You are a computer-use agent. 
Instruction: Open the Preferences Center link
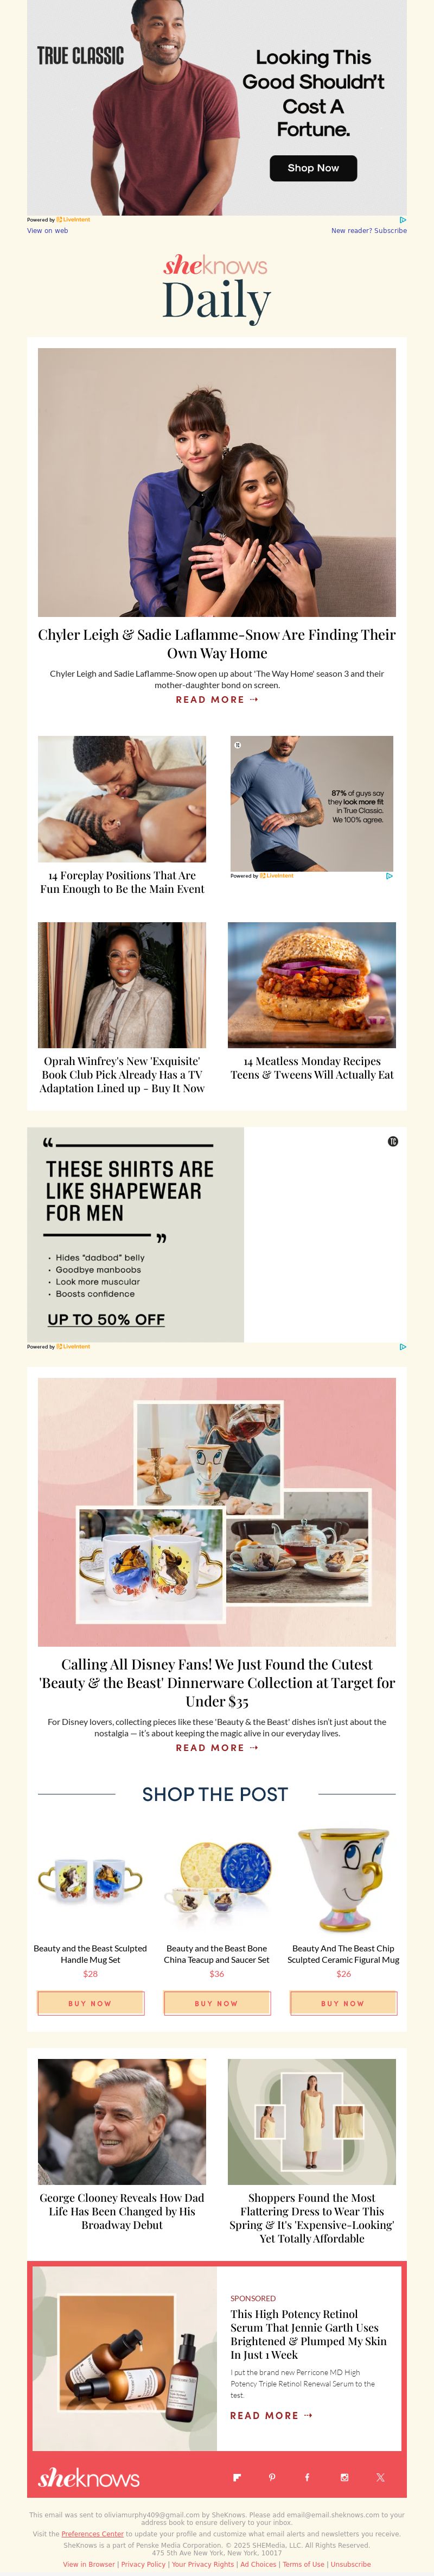coord(92,2534)
